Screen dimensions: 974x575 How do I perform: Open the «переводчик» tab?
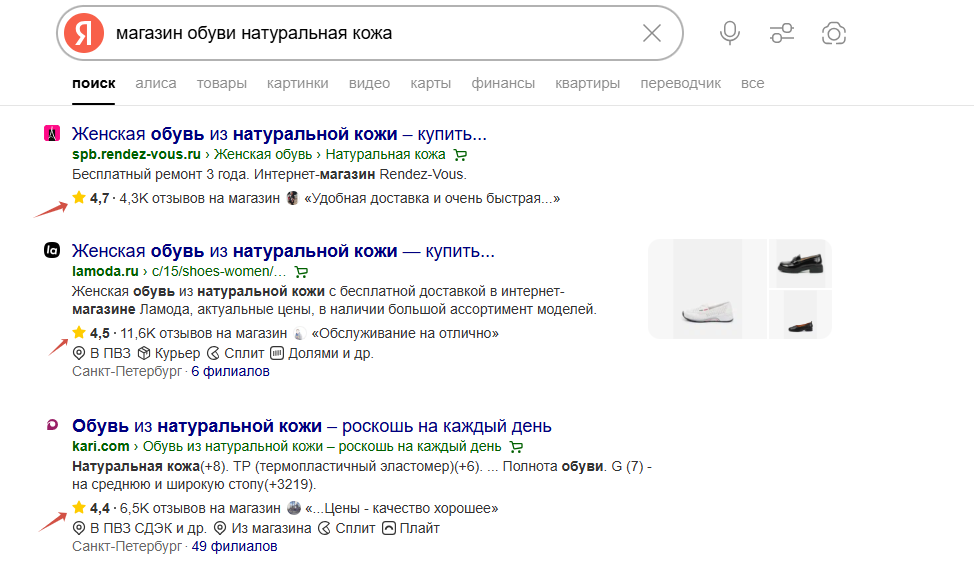681,83
